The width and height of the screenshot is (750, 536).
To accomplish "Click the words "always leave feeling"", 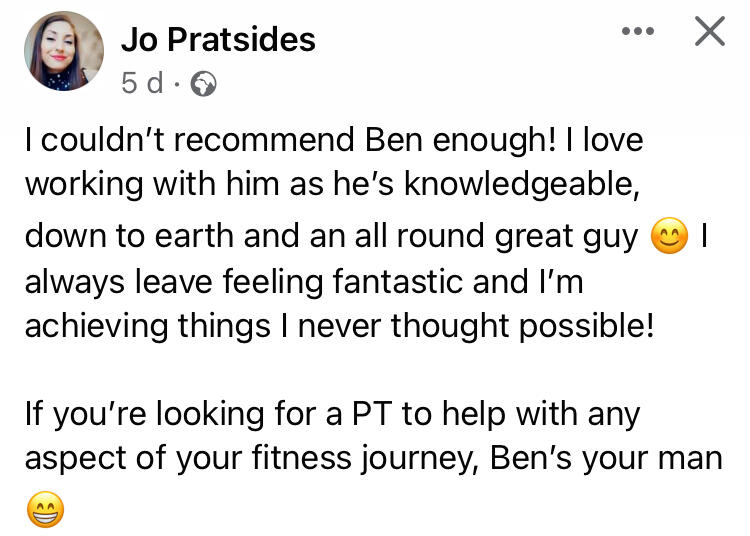I will click(x=174, y=282).
